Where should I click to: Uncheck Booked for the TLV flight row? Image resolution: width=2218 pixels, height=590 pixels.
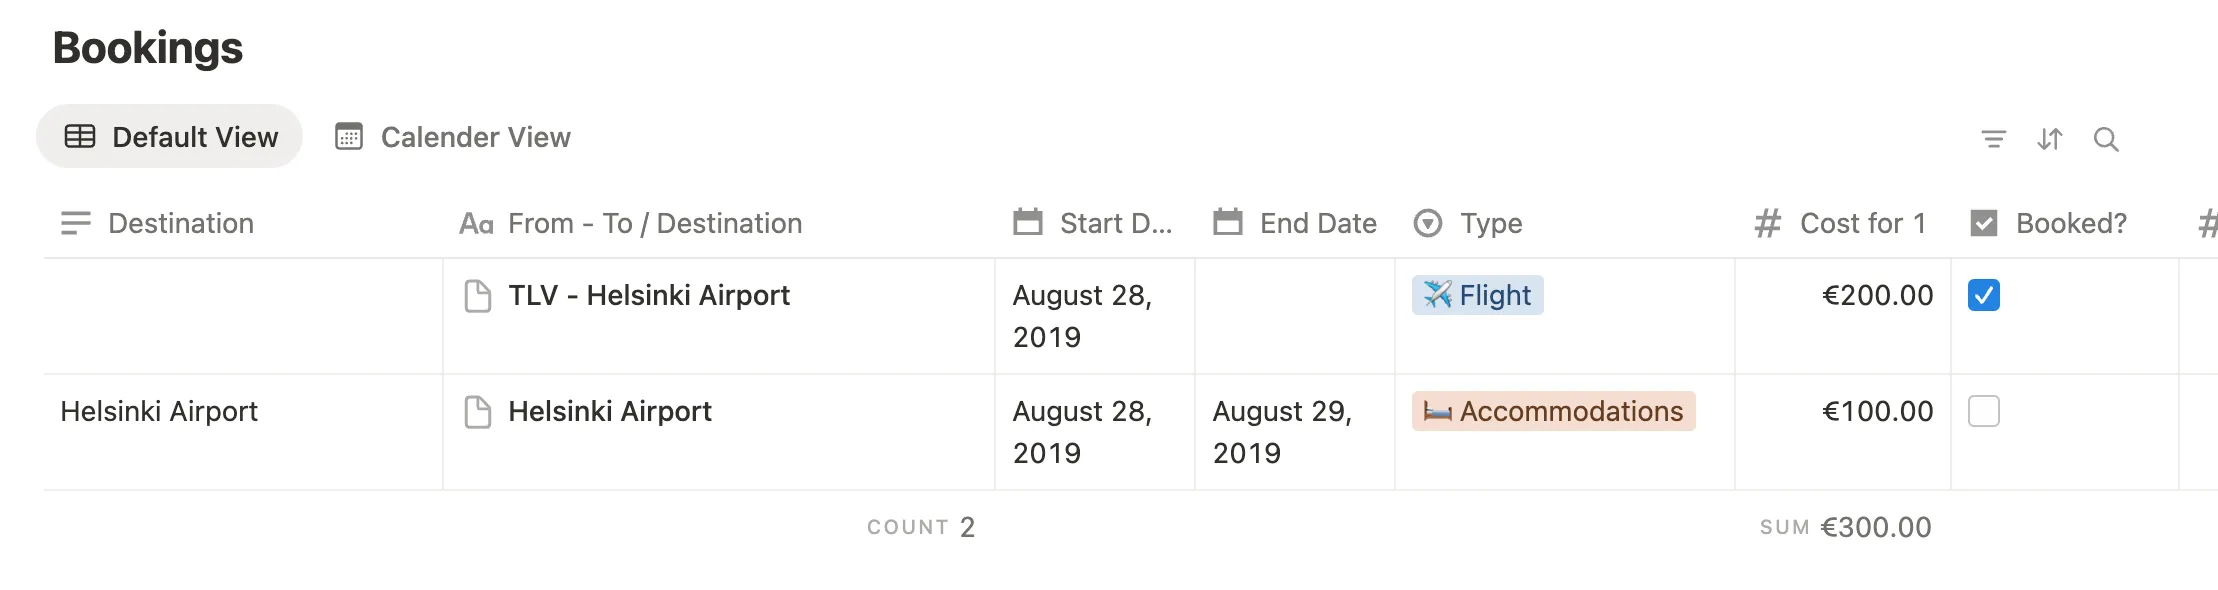pos(1983,295)
